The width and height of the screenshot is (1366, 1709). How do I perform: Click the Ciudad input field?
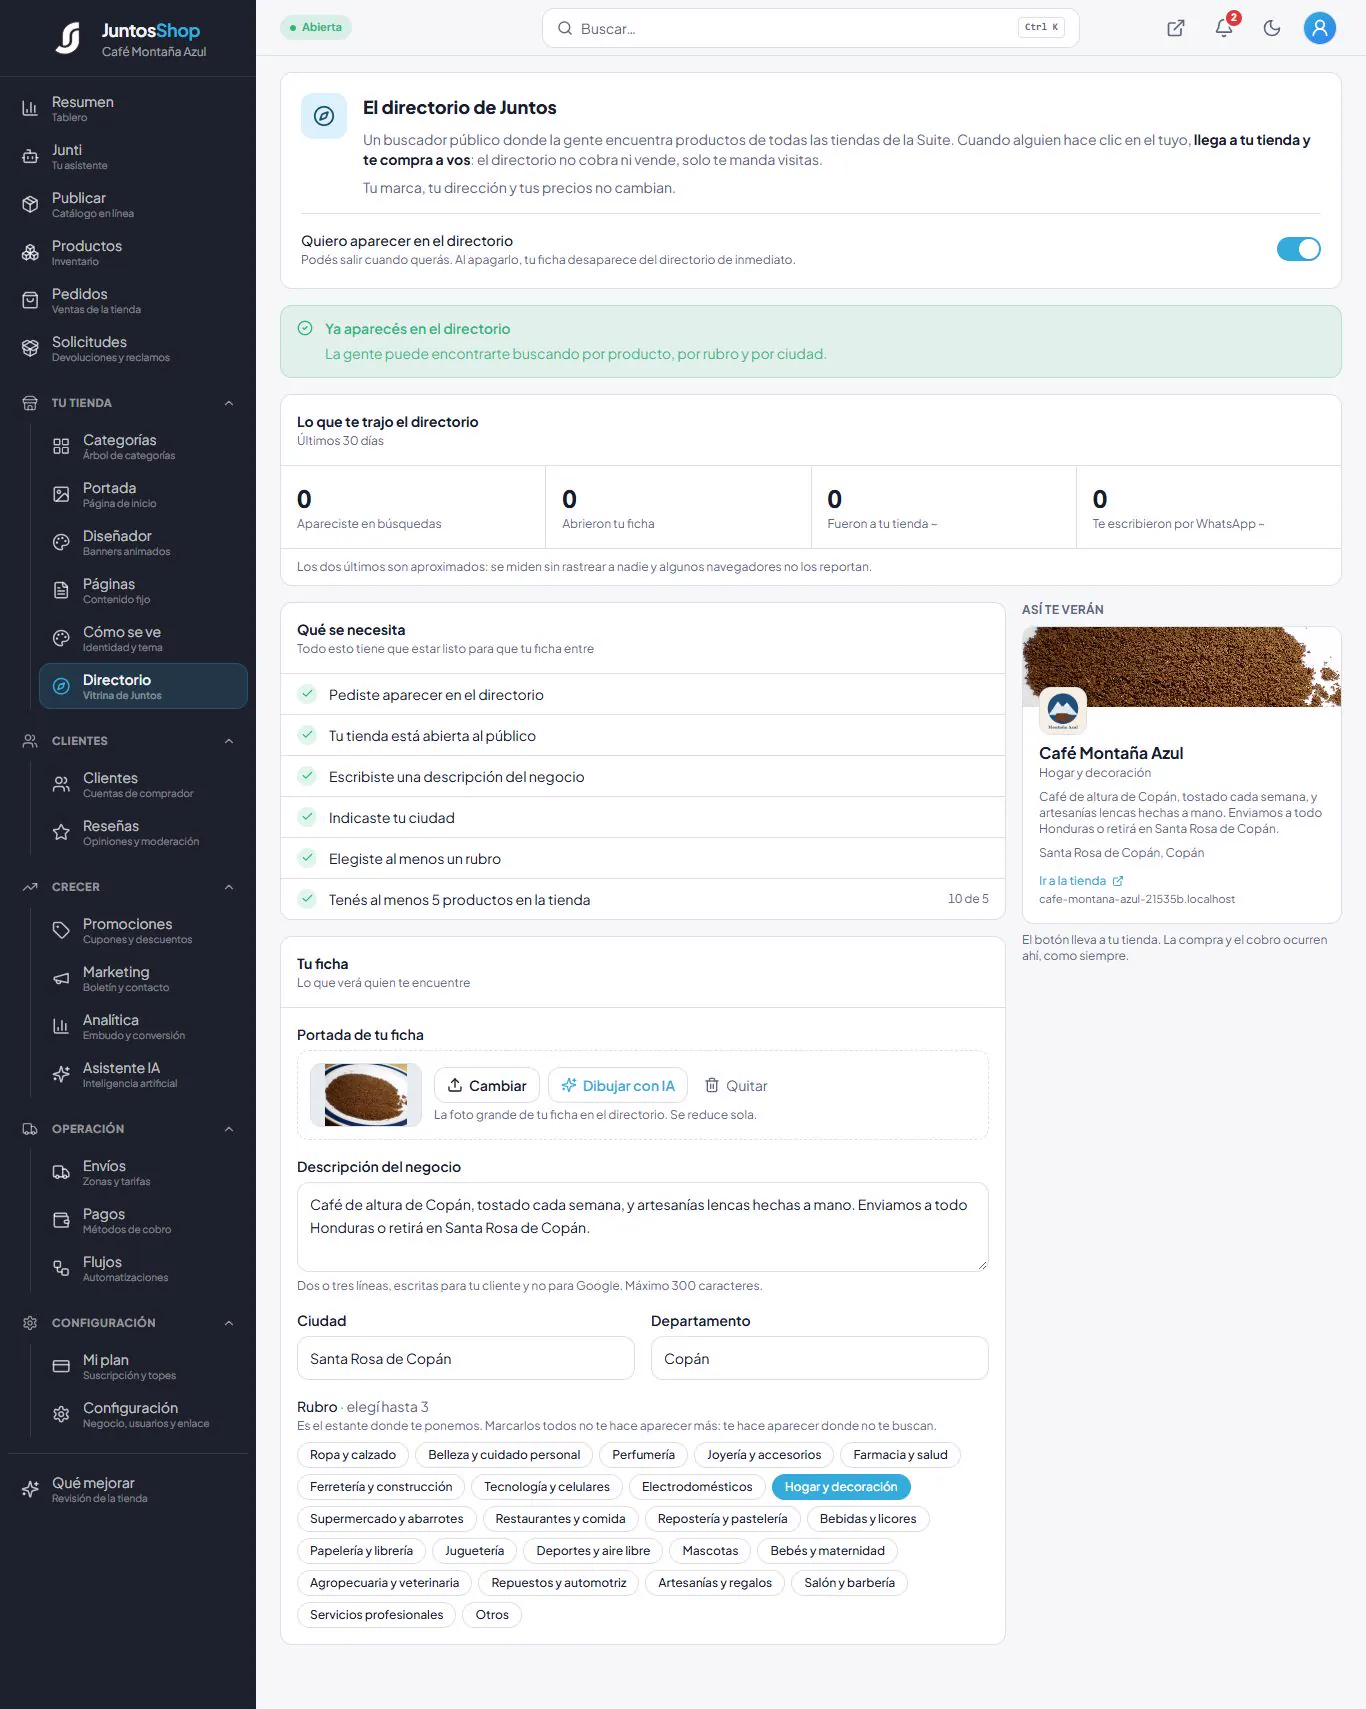[466, 1358]
